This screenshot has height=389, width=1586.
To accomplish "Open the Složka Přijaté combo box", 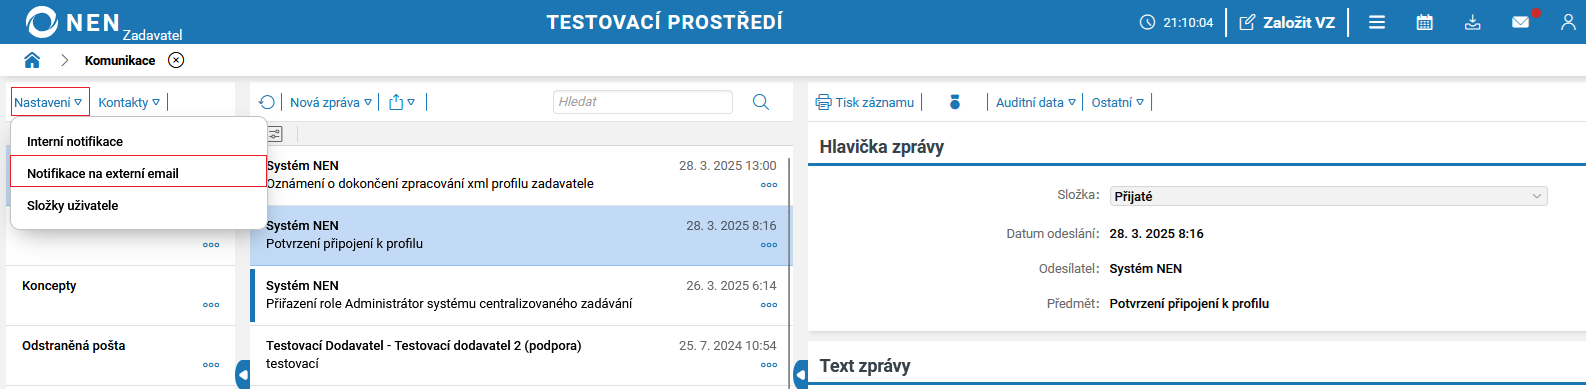I will 1328,196.
